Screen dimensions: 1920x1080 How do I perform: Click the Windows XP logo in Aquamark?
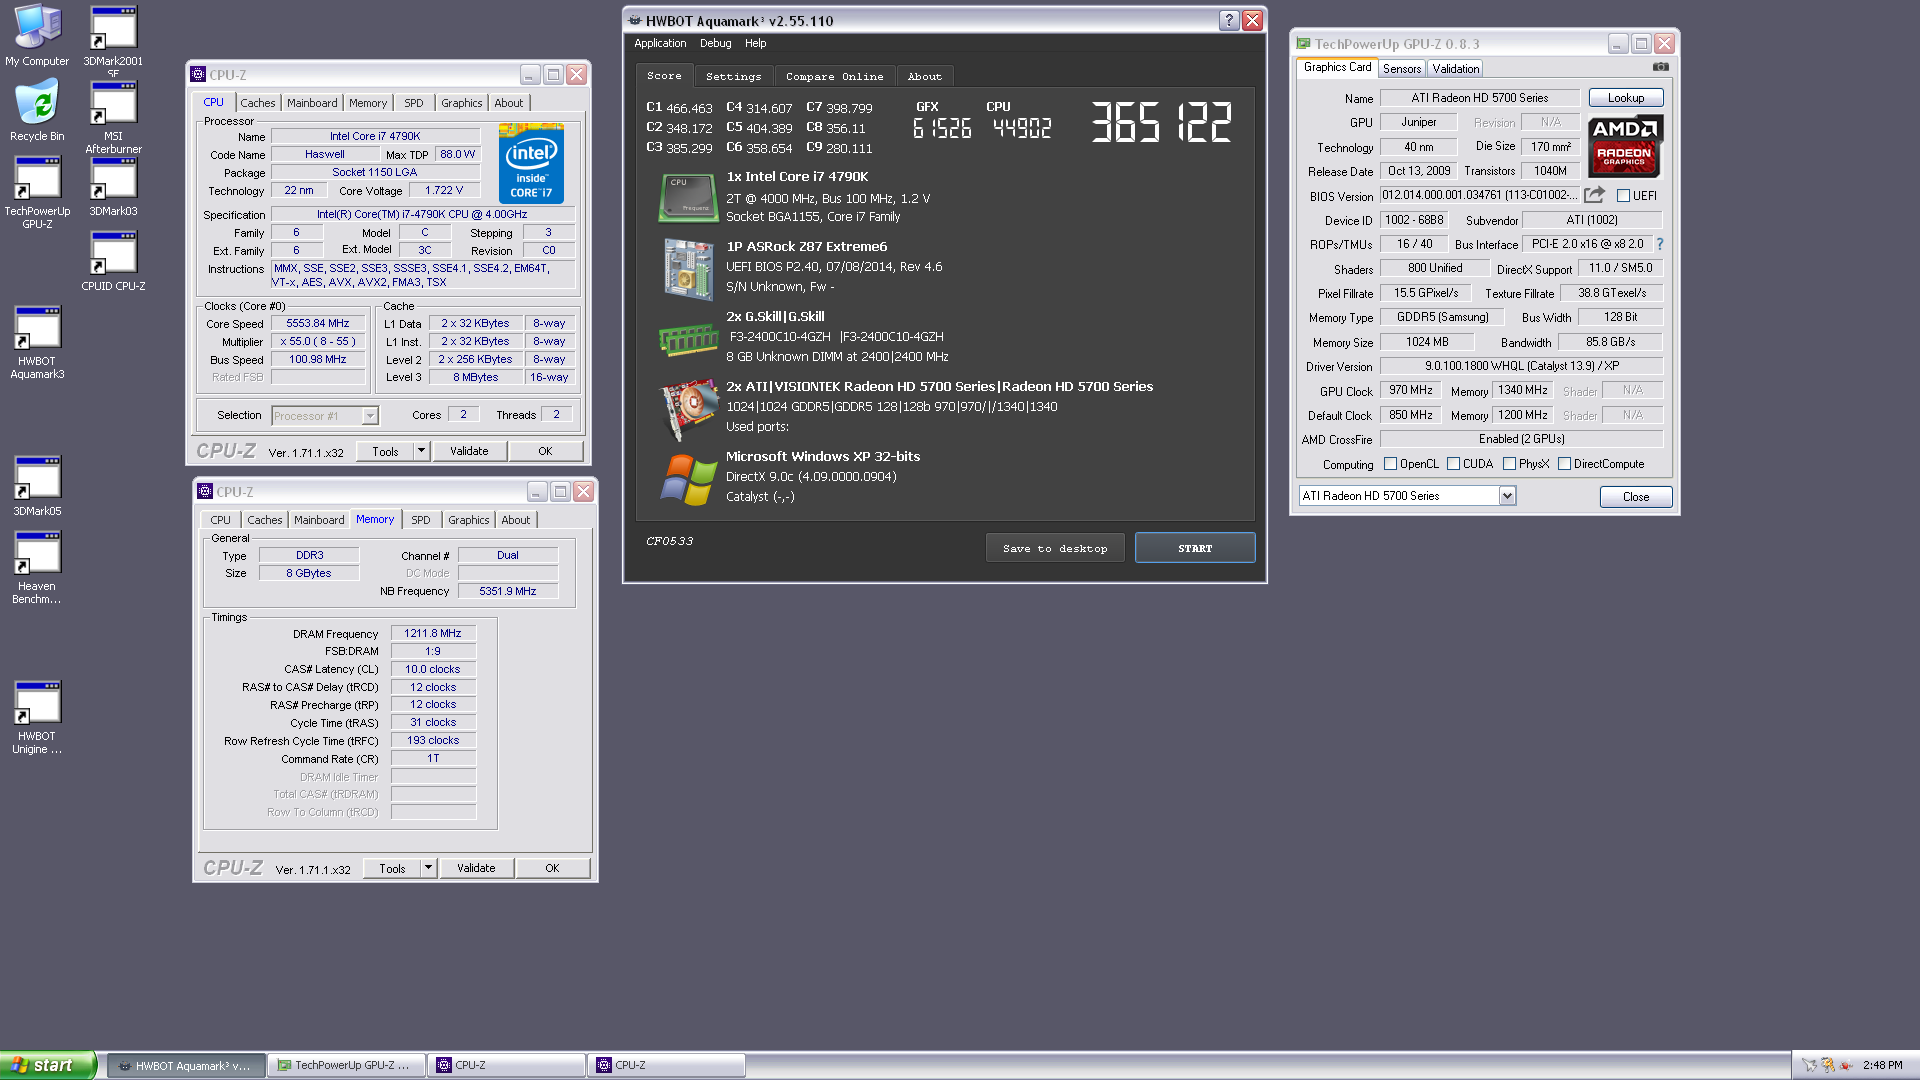click(x=688, y=479)
